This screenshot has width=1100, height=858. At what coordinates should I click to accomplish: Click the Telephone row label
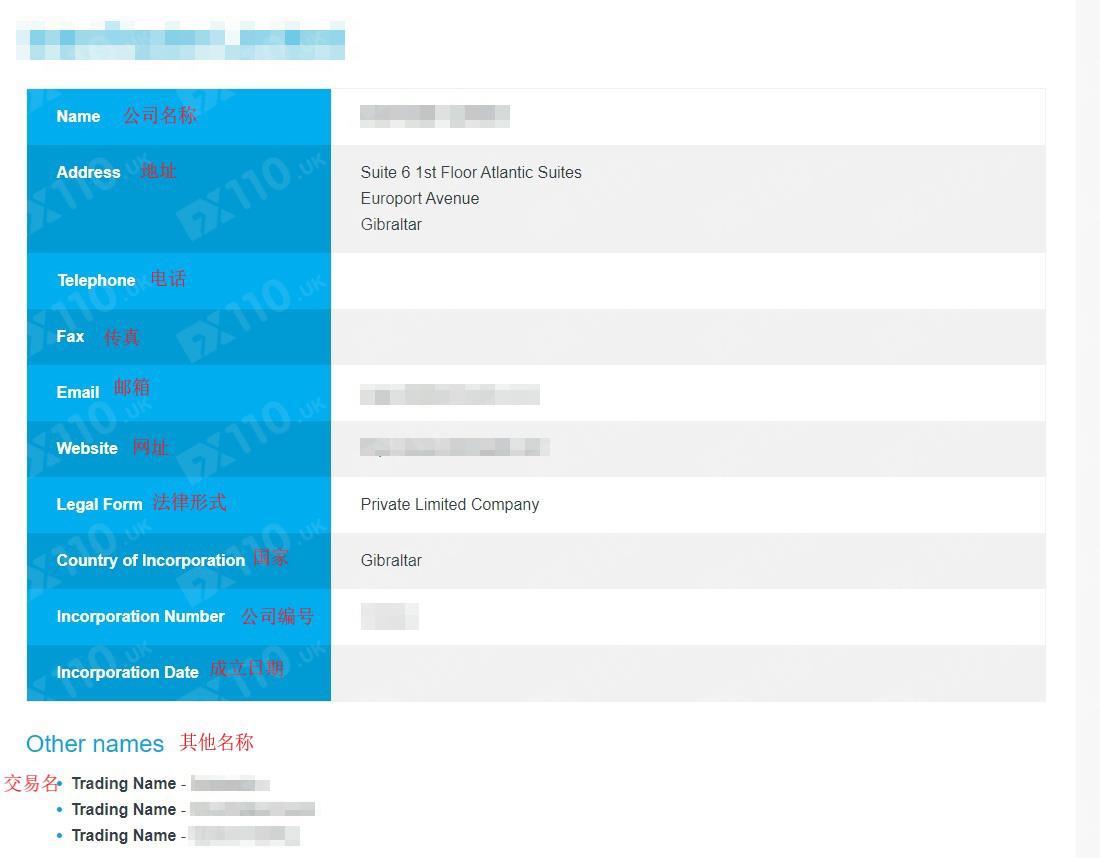[x=96, y=281]
